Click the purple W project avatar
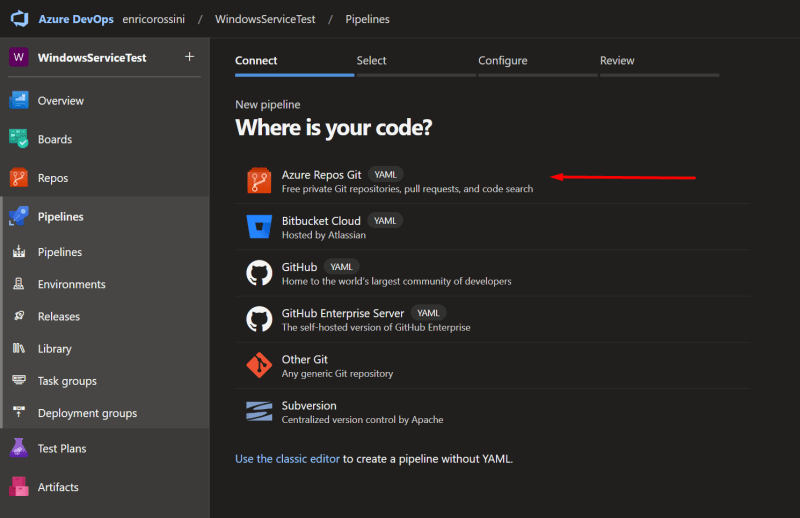Image resolution: width=800 pixels, height=518 pixels. 19,57
